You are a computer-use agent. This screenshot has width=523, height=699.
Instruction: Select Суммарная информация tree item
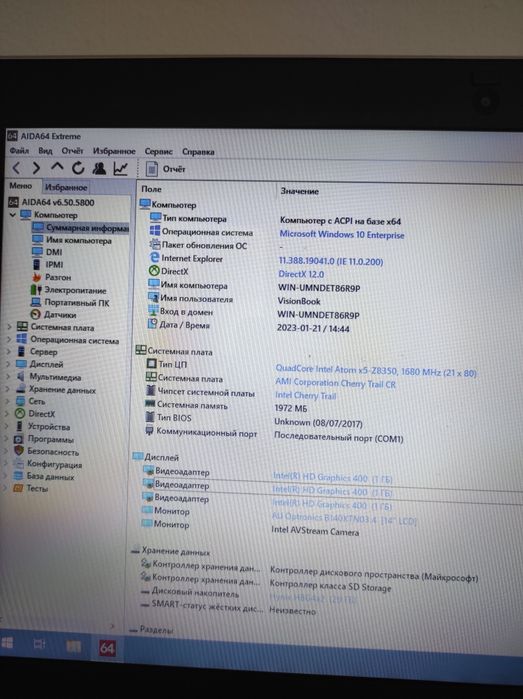coord(81,228)
